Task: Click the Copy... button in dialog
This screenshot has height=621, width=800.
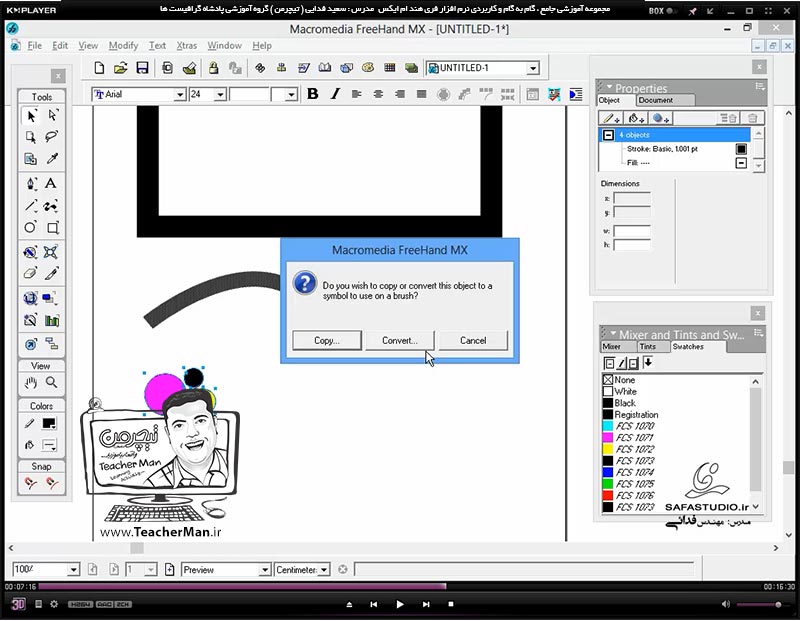Action: pyautogui.click(x=327, y=340)
